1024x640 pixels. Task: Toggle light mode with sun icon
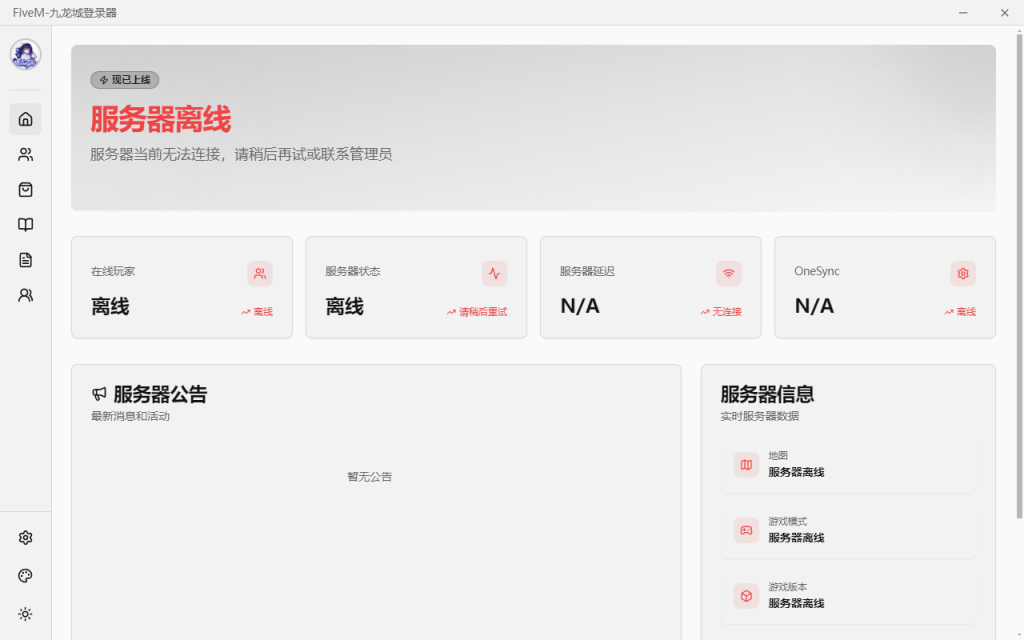[26, 614]
